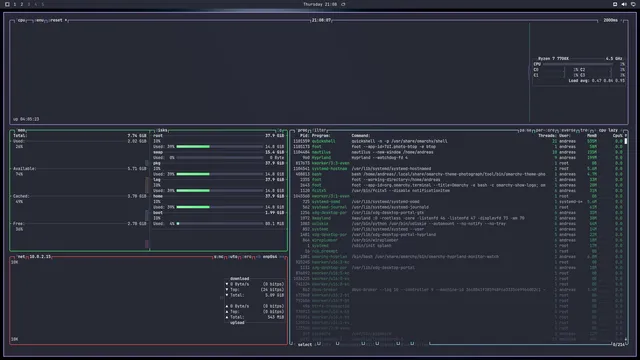
Task: Click the home disk usage bar
Action: (220, 207)
